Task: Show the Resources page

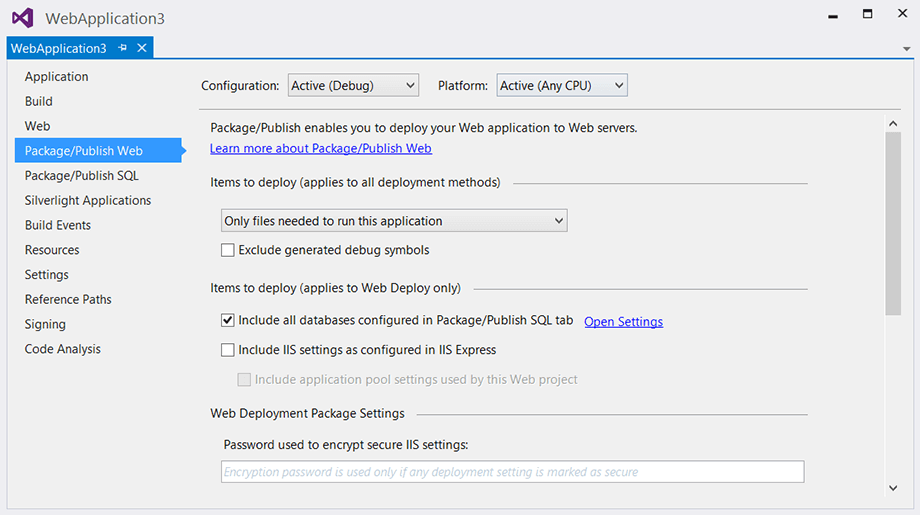Action: [x=52, y=250]
